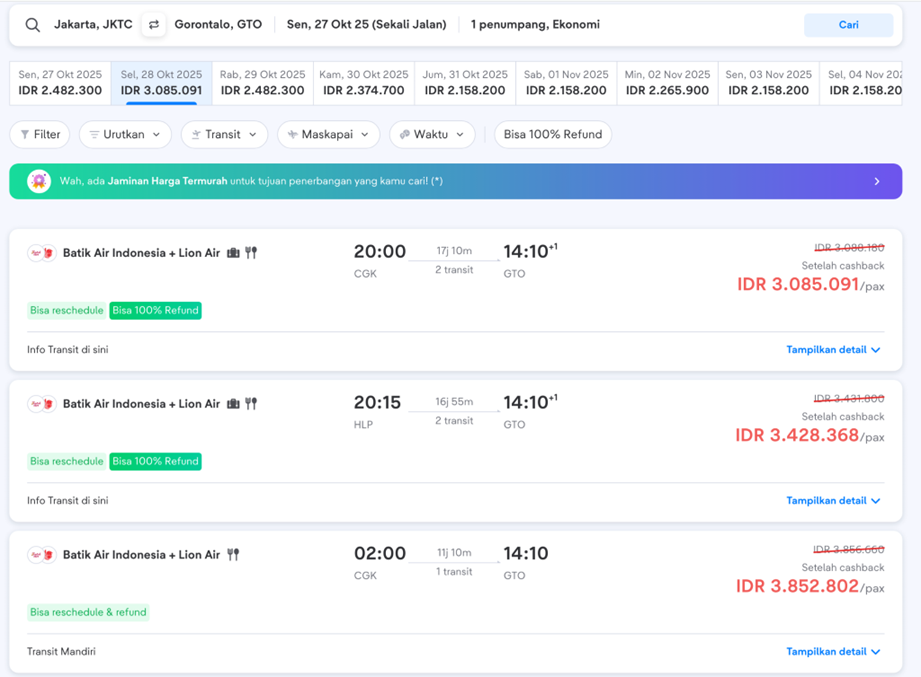Select the Sen, 27 Okt 2025 date tab
921x677 pixels.
coord(60,83)
